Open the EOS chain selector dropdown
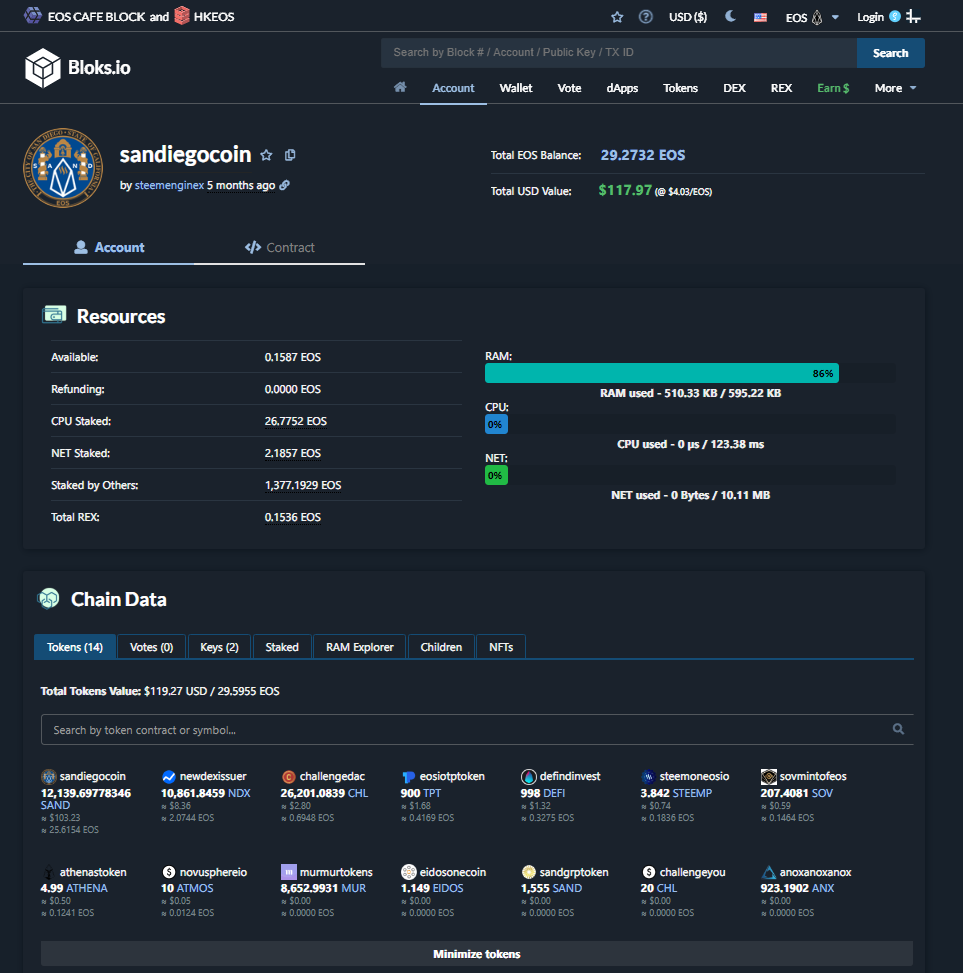 tap(812, 17)
